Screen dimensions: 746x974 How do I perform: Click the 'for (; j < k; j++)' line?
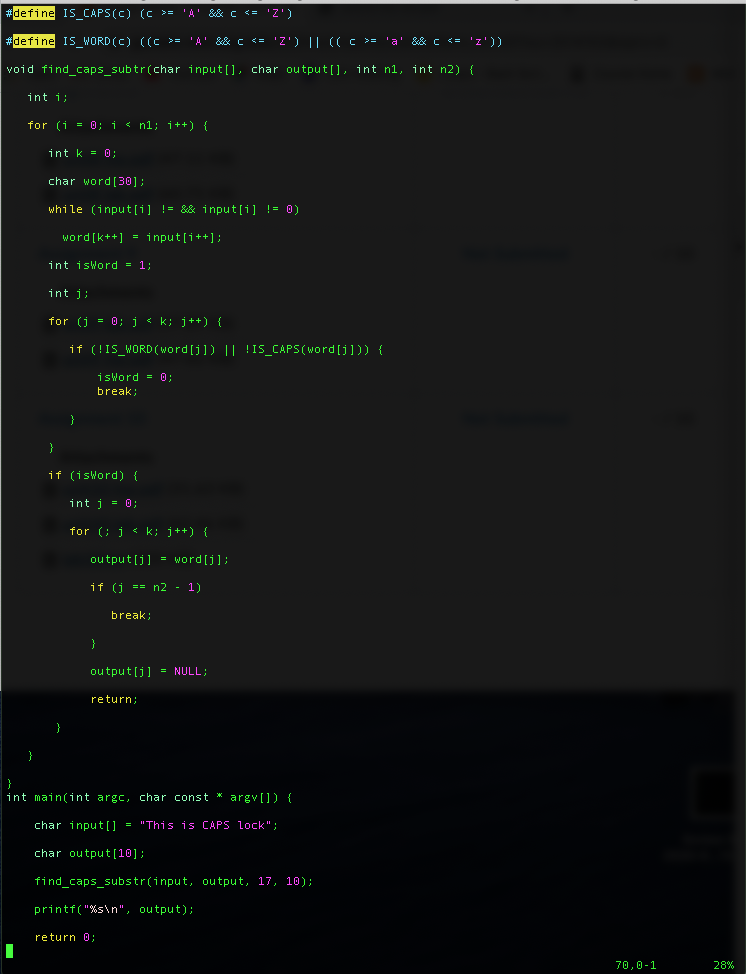click(x=139, y=531)
